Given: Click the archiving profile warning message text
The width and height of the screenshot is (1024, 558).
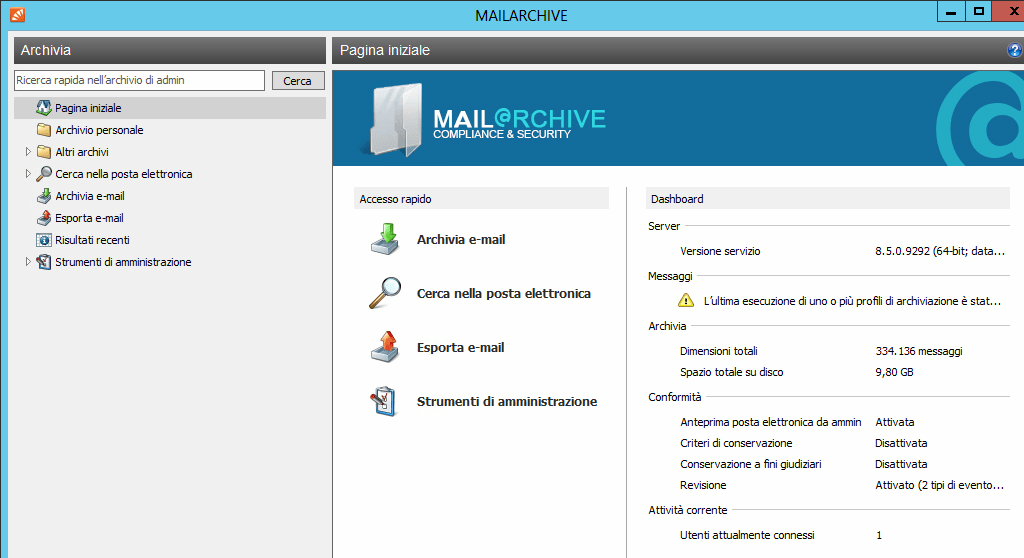Looking at the screenshot, I should (852, 301).
